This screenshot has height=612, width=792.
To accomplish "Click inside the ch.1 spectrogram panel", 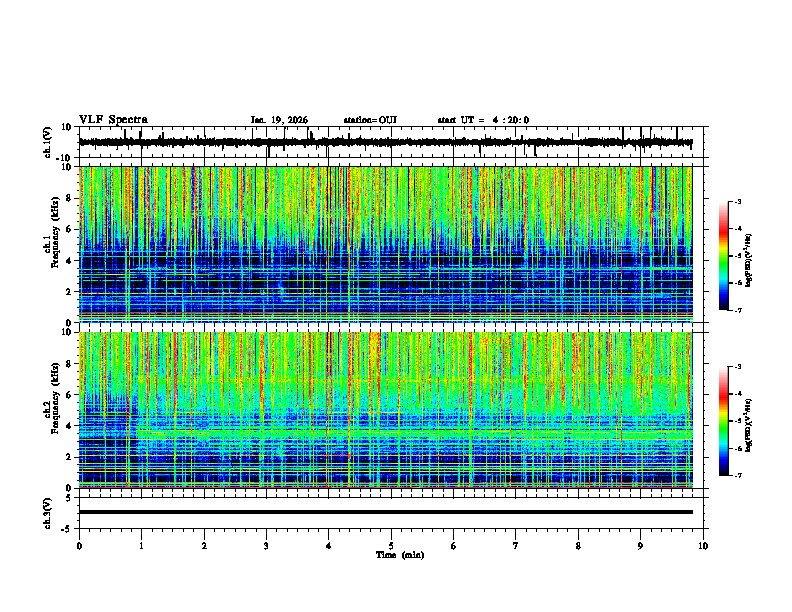I will 385,244.
